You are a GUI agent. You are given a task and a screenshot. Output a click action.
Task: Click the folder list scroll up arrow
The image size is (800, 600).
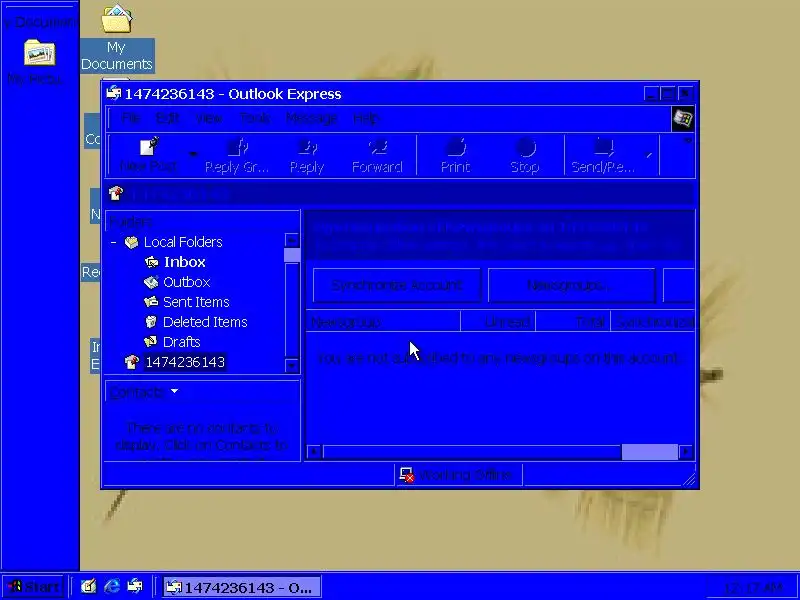pyautogui.click(x=292, y=240)
